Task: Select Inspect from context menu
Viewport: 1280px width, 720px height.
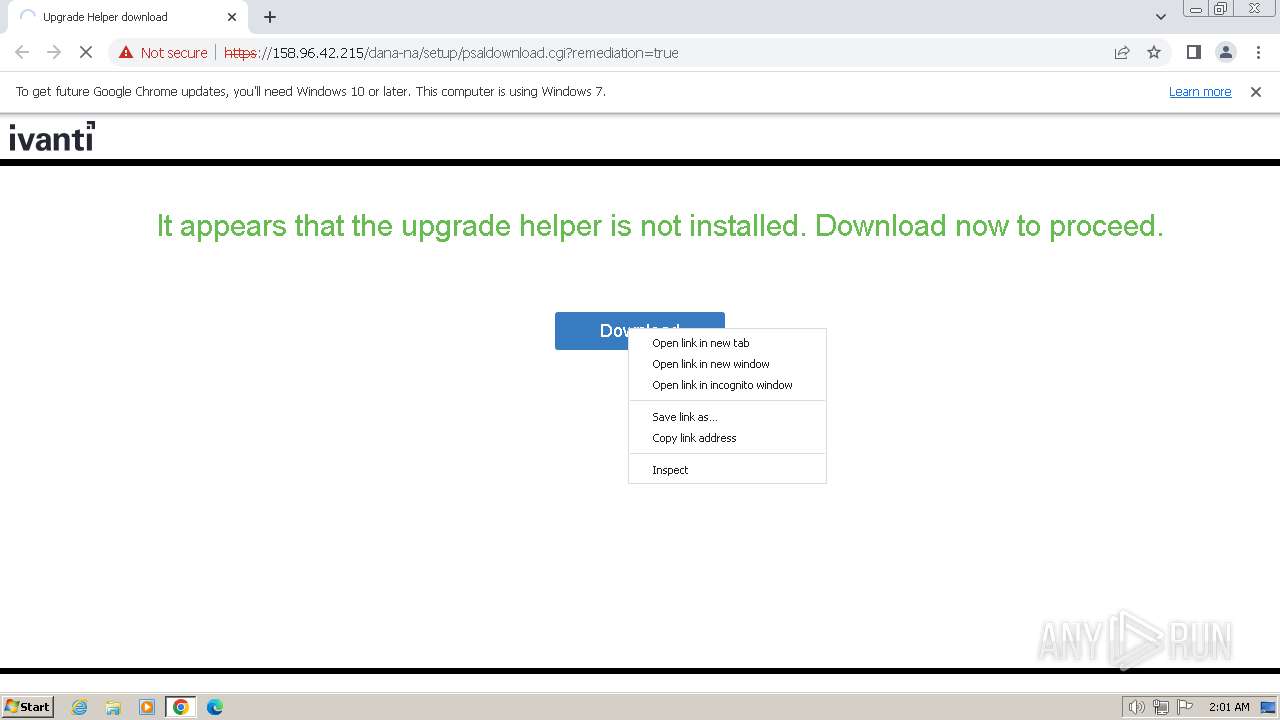Action: pos(727,470)
